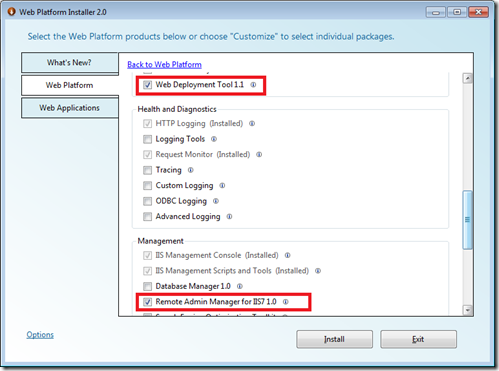Minimize the Web Platform Installer window
Viewport: 499px width, 371px height.
tap(435, 12)
